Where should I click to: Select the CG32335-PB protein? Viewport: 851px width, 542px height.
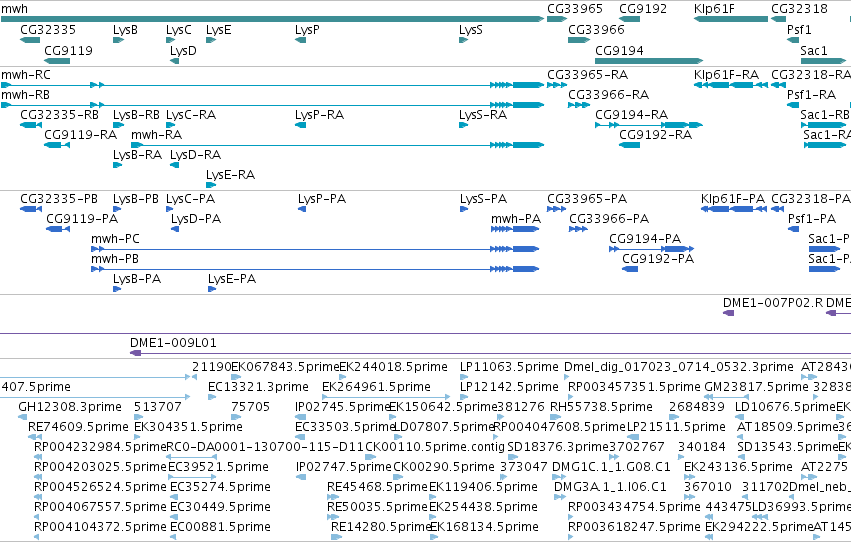(31, 209)
